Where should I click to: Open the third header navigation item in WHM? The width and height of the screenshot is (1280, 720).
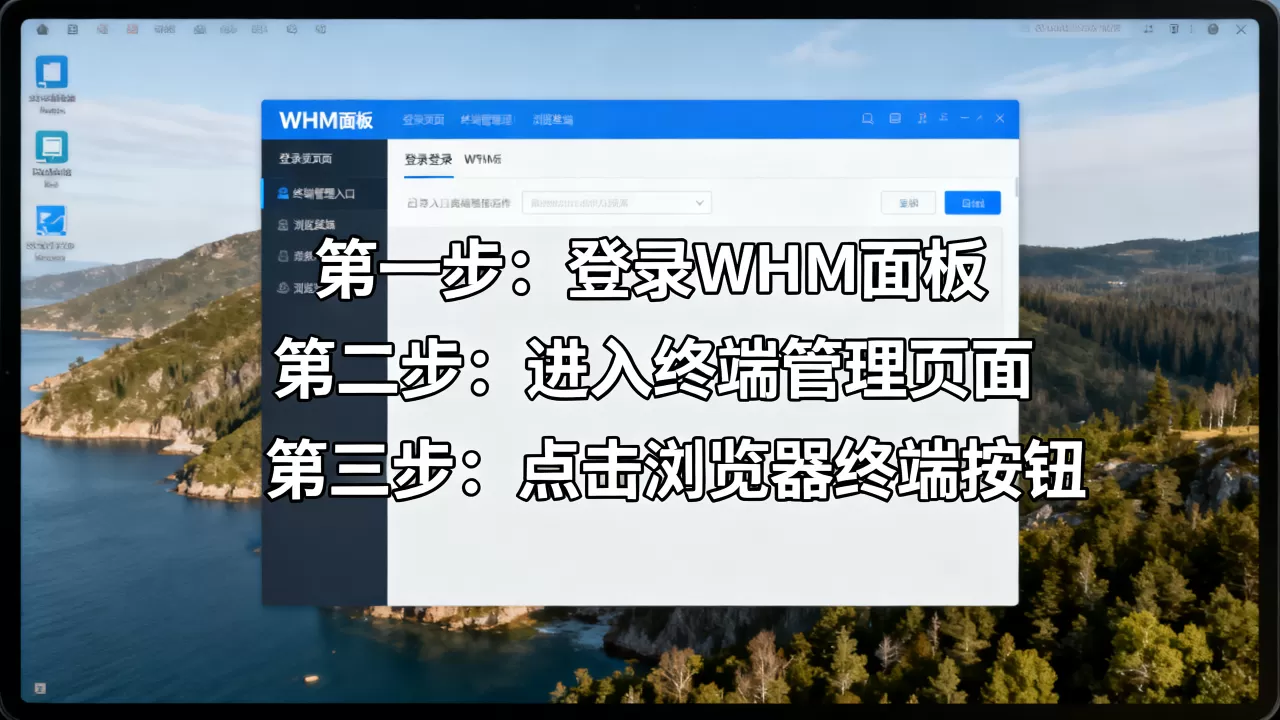(x=553, y=120)
